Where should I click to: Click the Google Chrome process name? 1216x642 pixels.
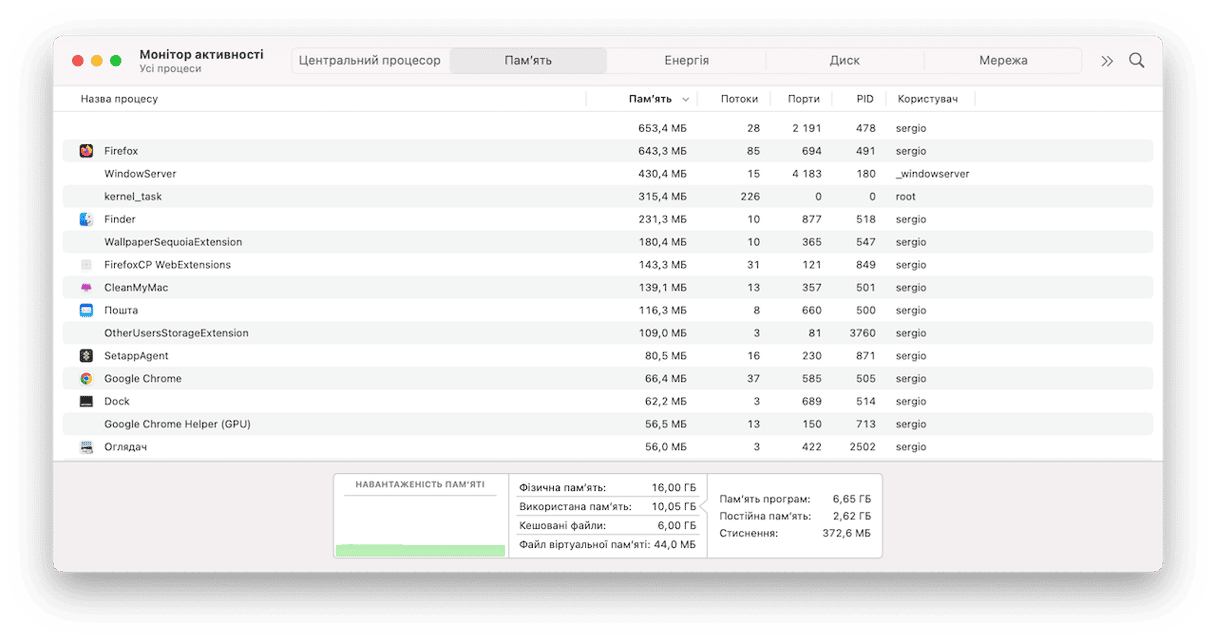click(143, 379)
